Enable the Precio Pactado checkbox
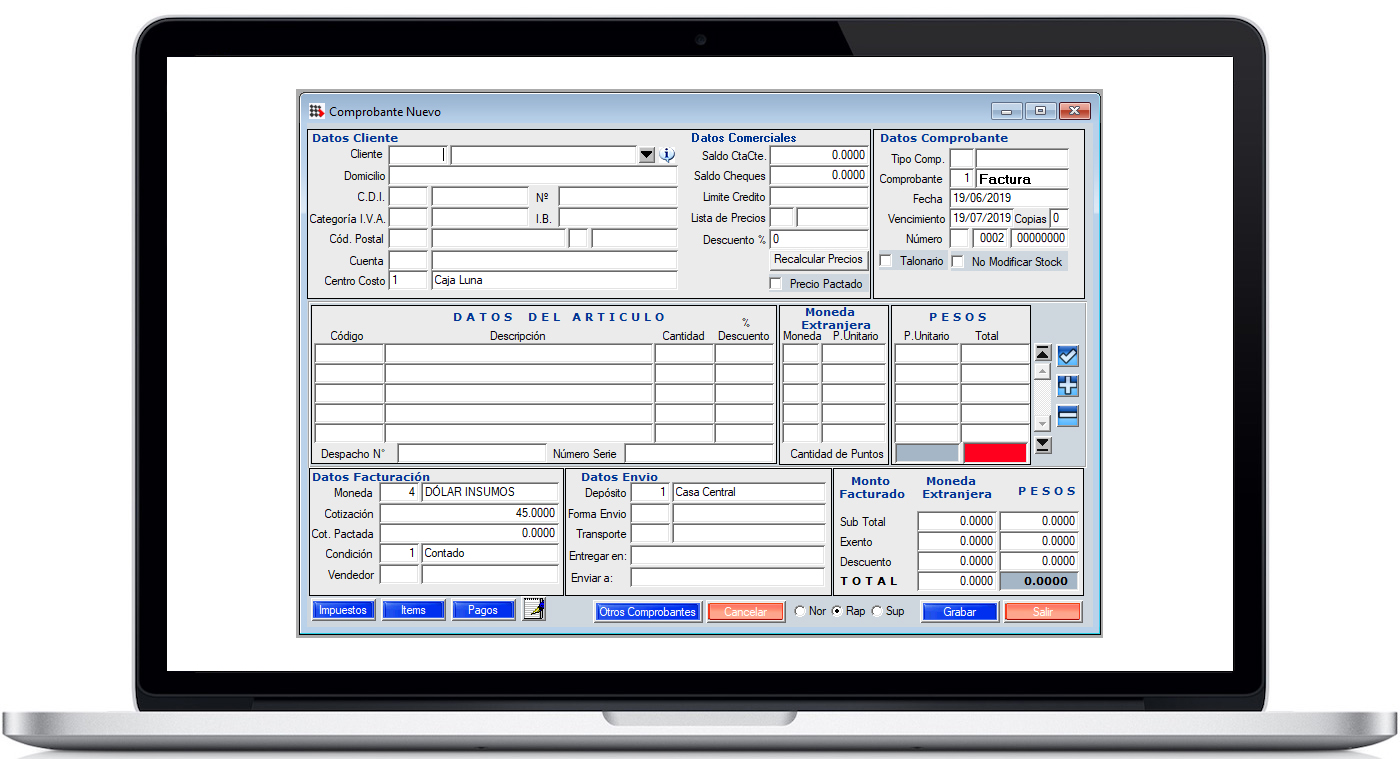Viewport: 1400px width, 759px height. (x=776, y=284)
